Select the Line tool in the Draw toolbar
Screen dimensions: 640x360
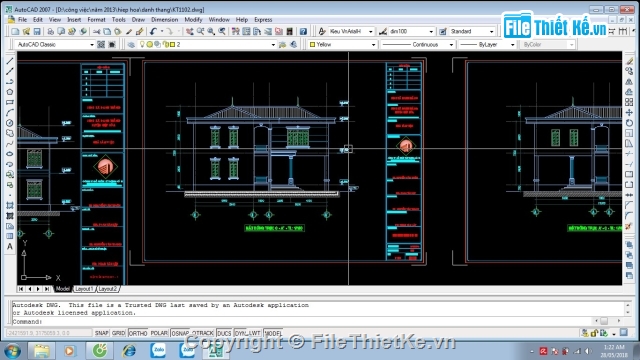(10, 61)
